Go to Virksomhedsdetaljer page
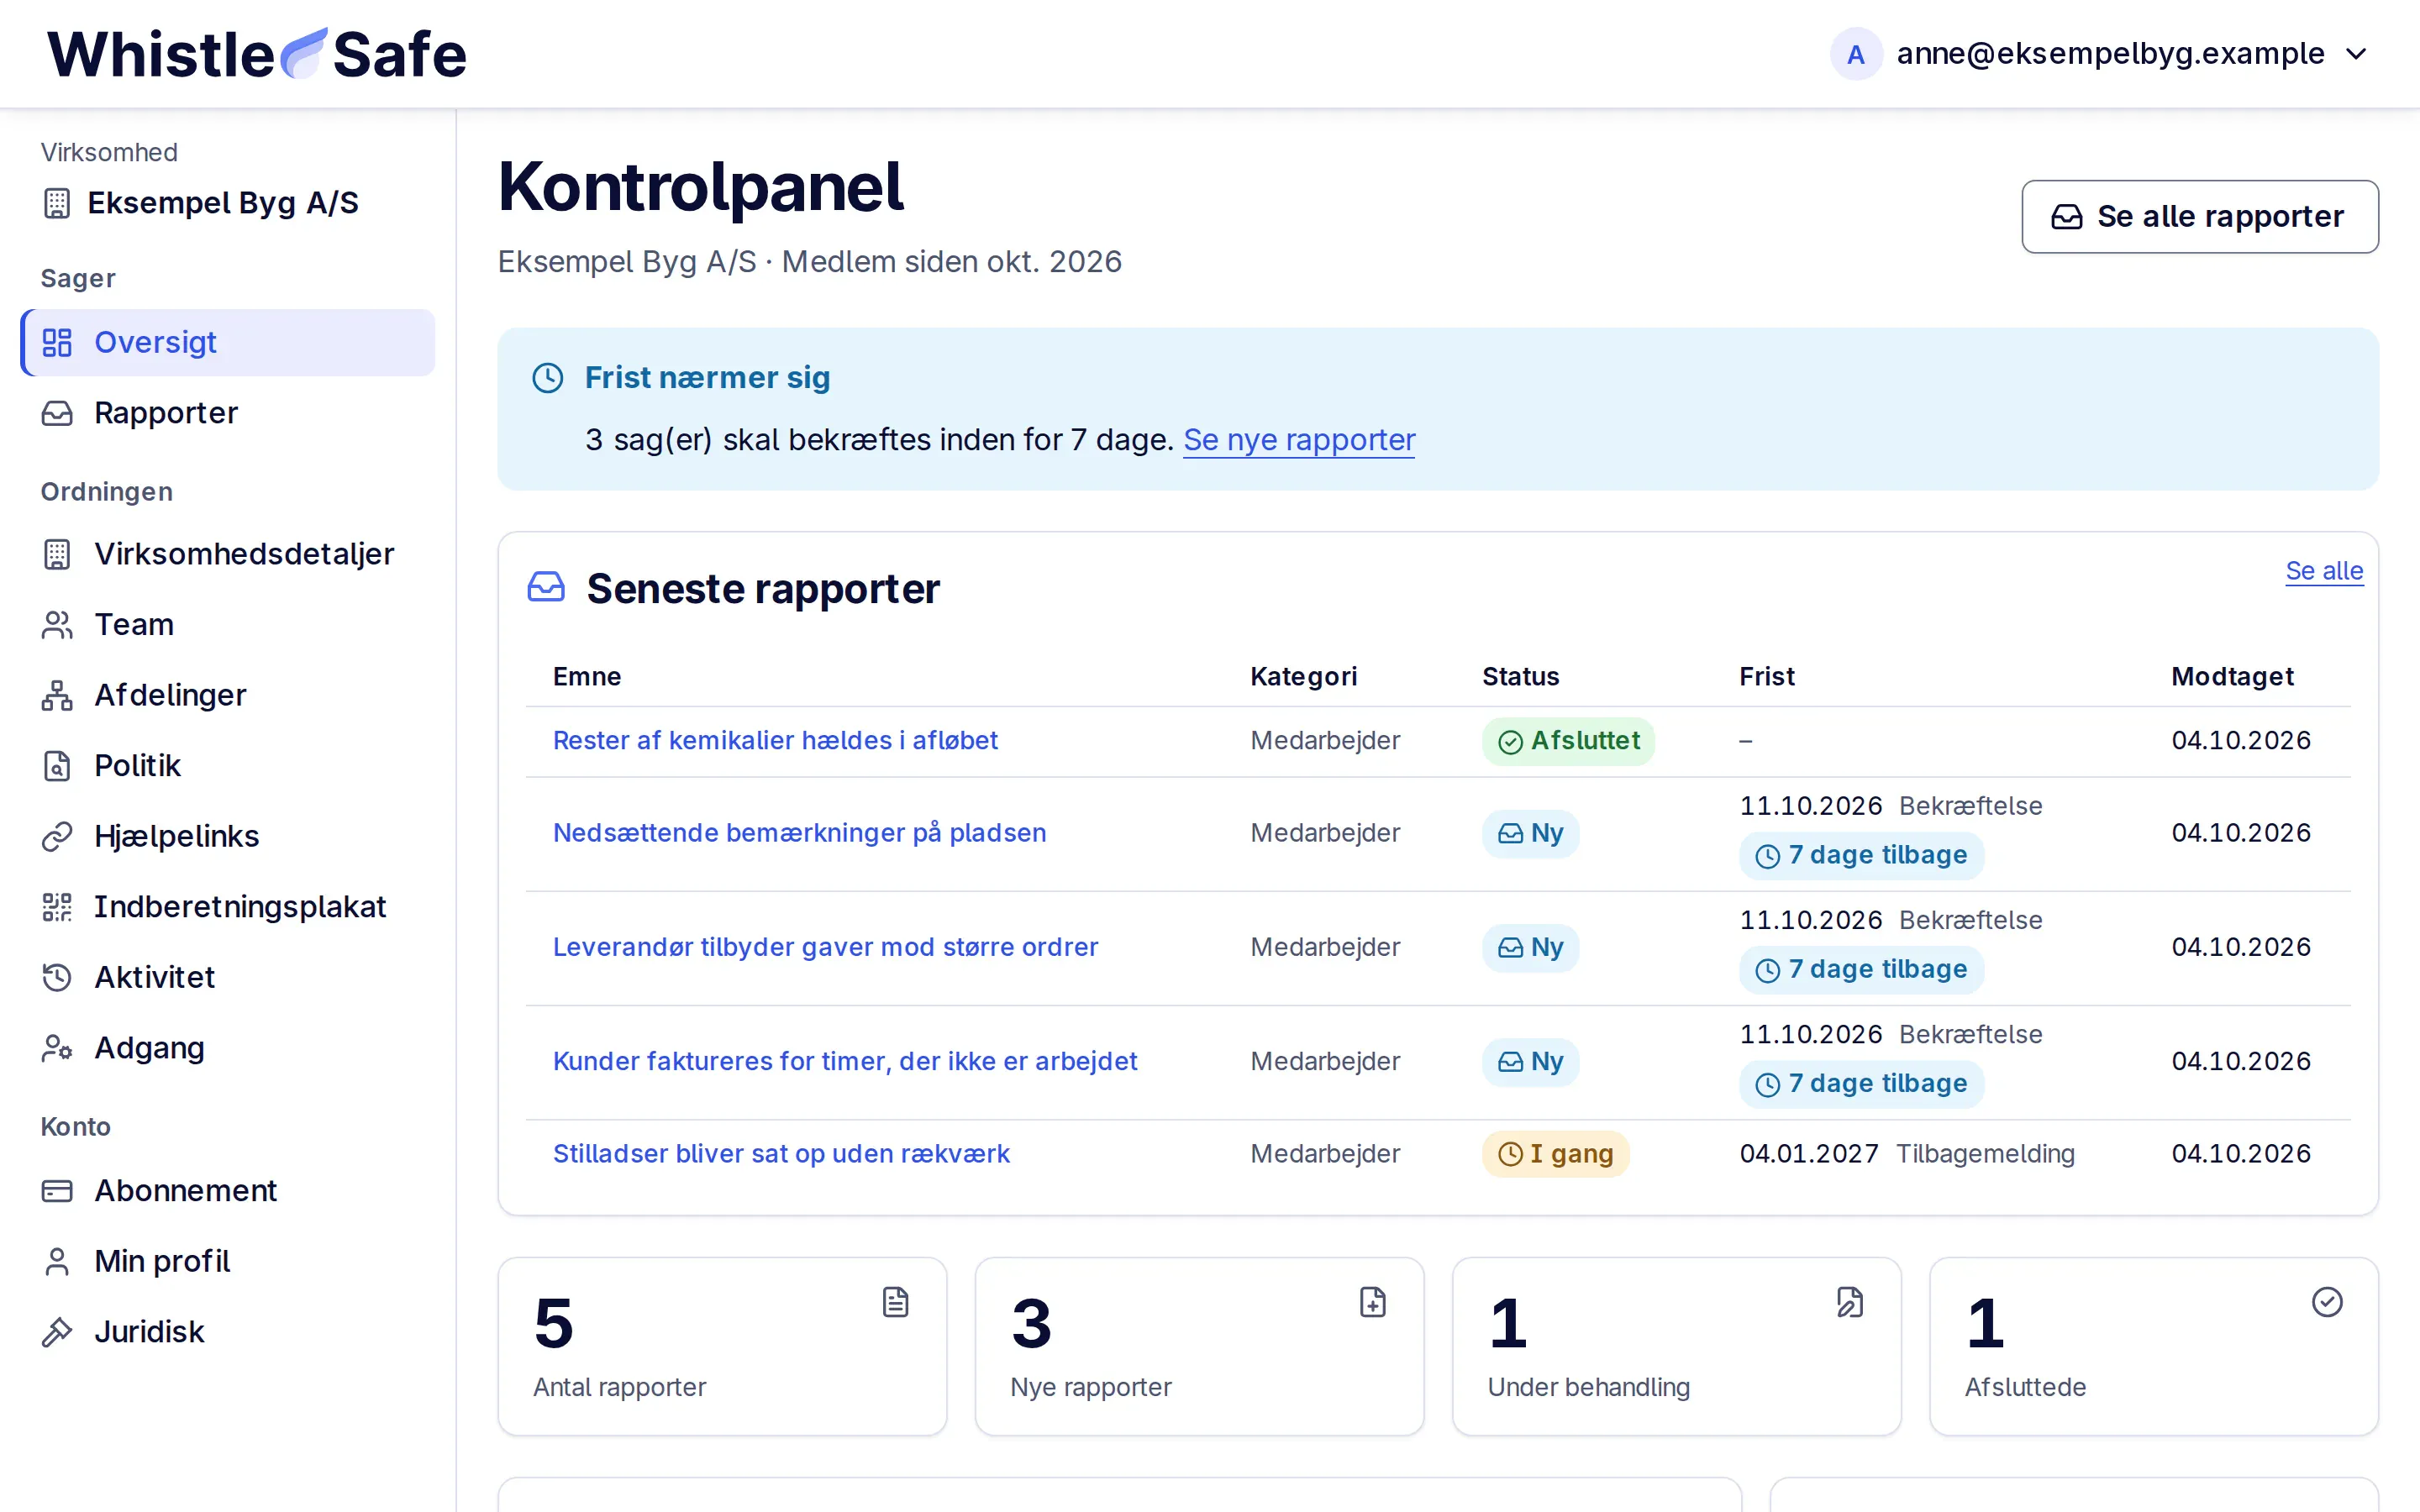 [228, 554]
